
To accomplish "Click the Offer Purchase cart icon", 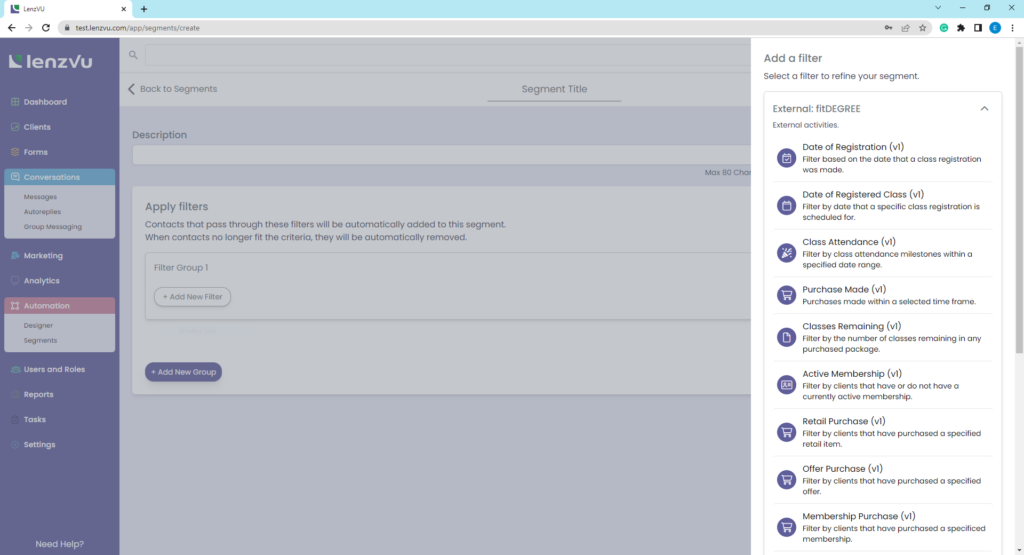I will pos(787,479).
